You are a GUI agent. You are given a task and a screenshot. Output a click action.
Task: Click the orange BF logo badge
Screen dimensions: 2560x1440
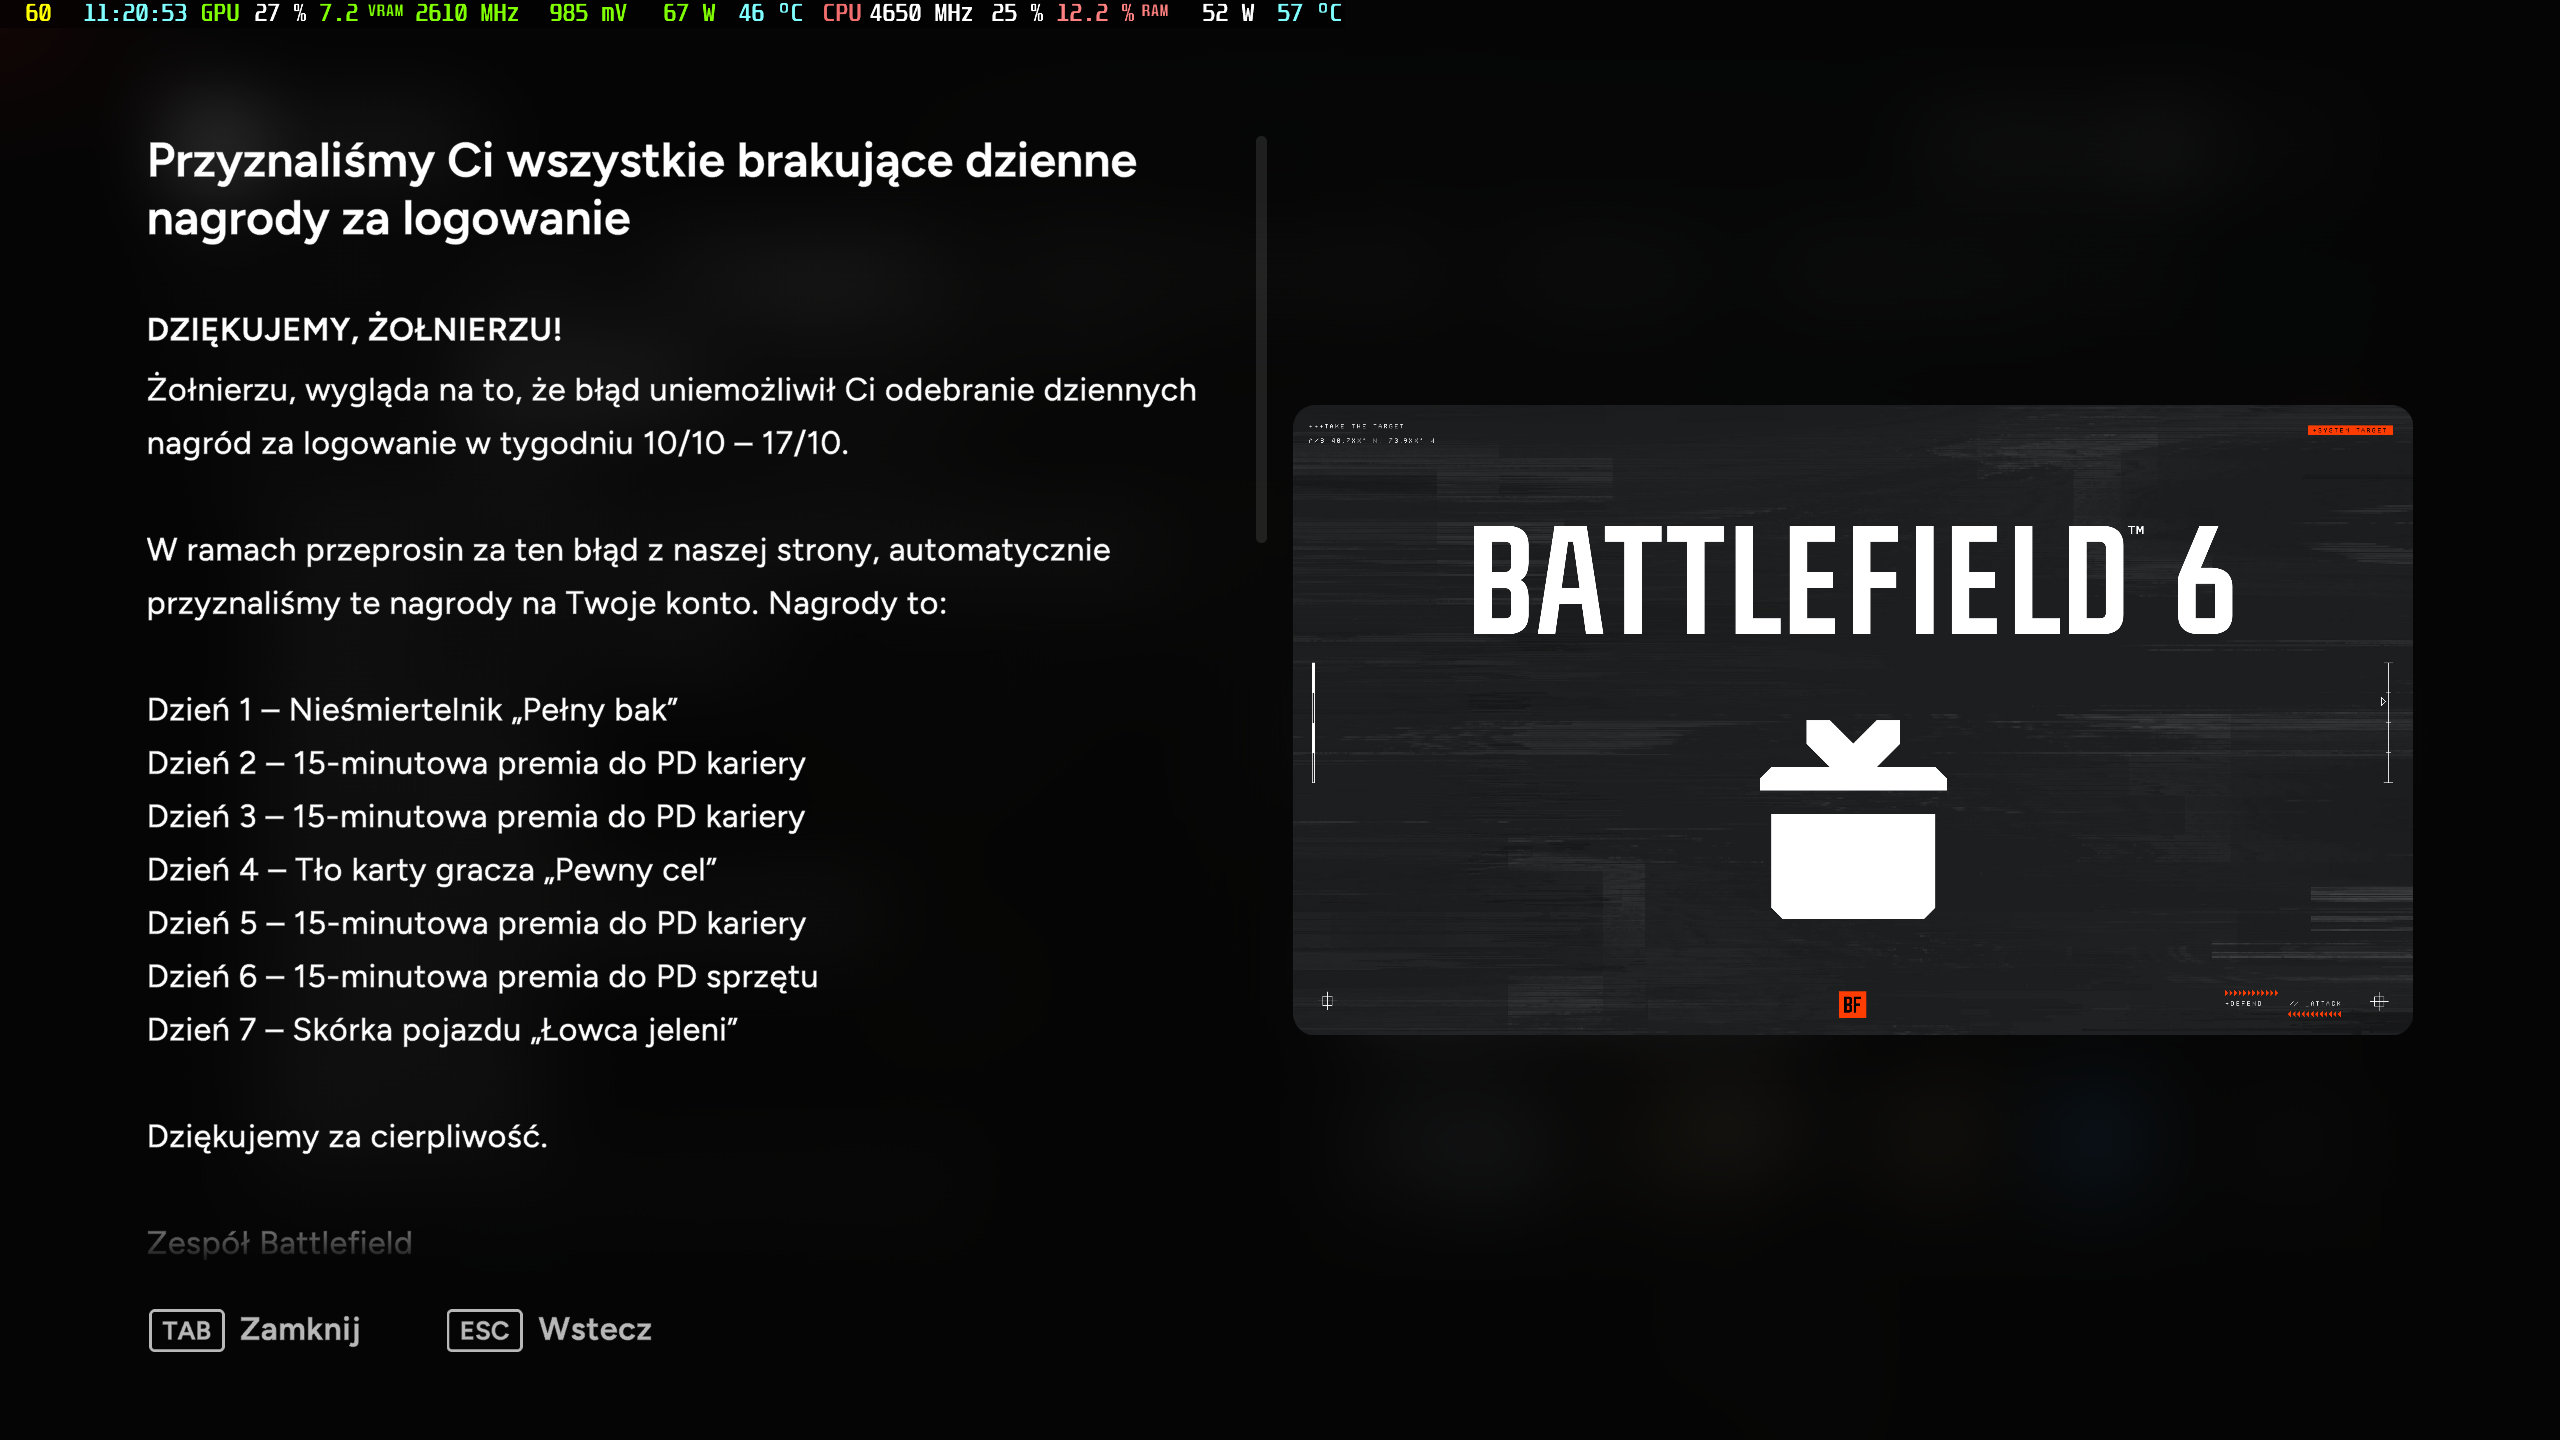click(1852, 1005)
